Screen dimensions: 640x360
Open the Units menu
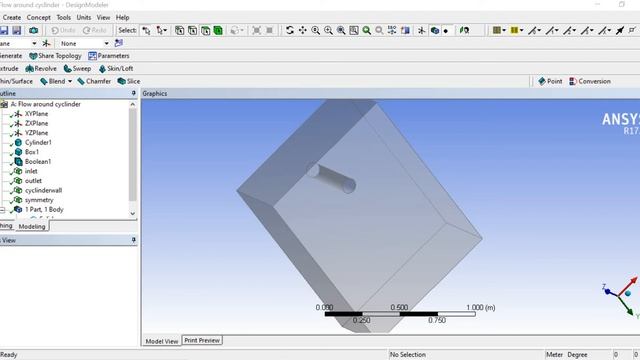point(84,18)
